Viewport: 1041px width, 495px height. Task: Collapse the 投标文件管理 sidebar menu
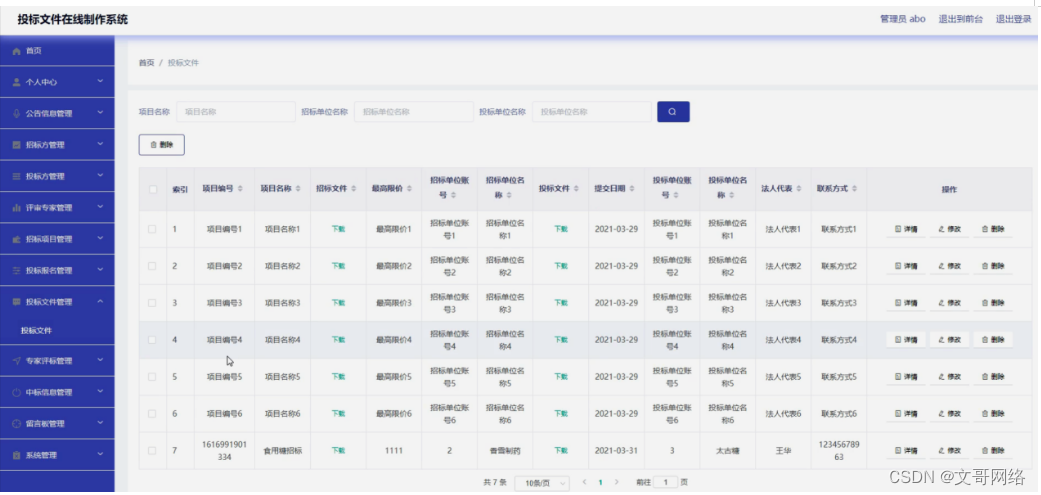(57, 302)
